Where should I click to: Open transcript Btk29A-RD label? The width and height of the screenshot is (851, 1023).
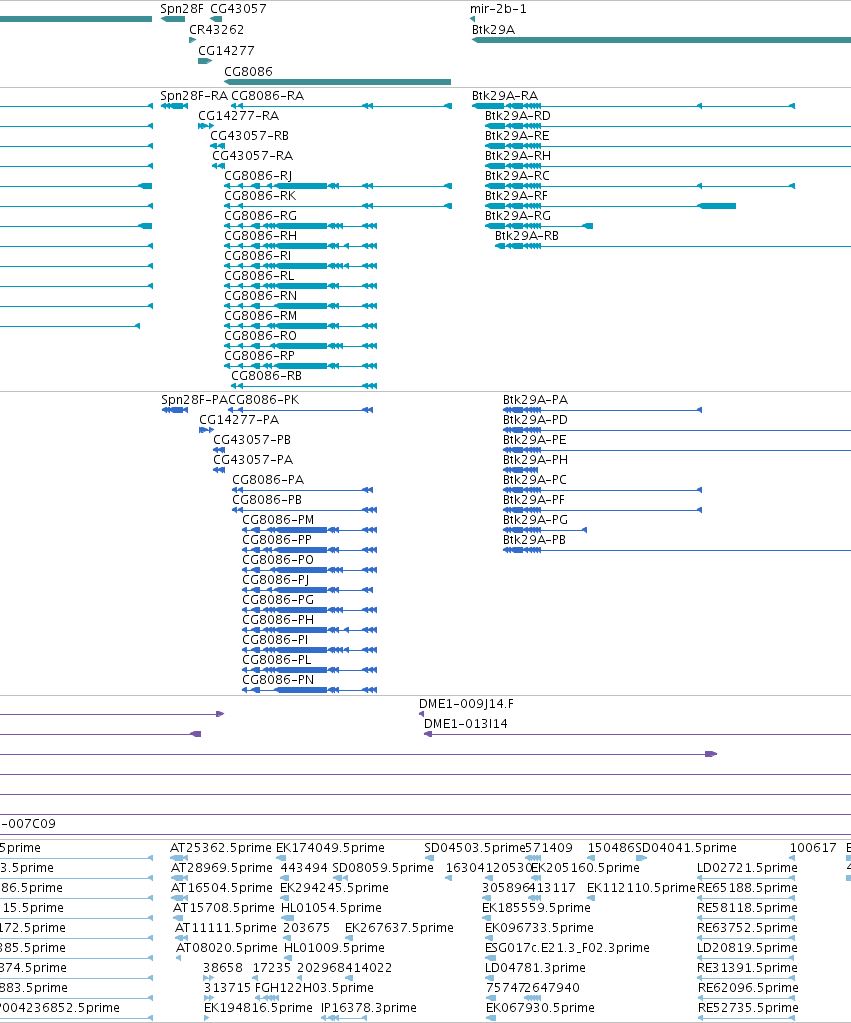tap(518, 116)
